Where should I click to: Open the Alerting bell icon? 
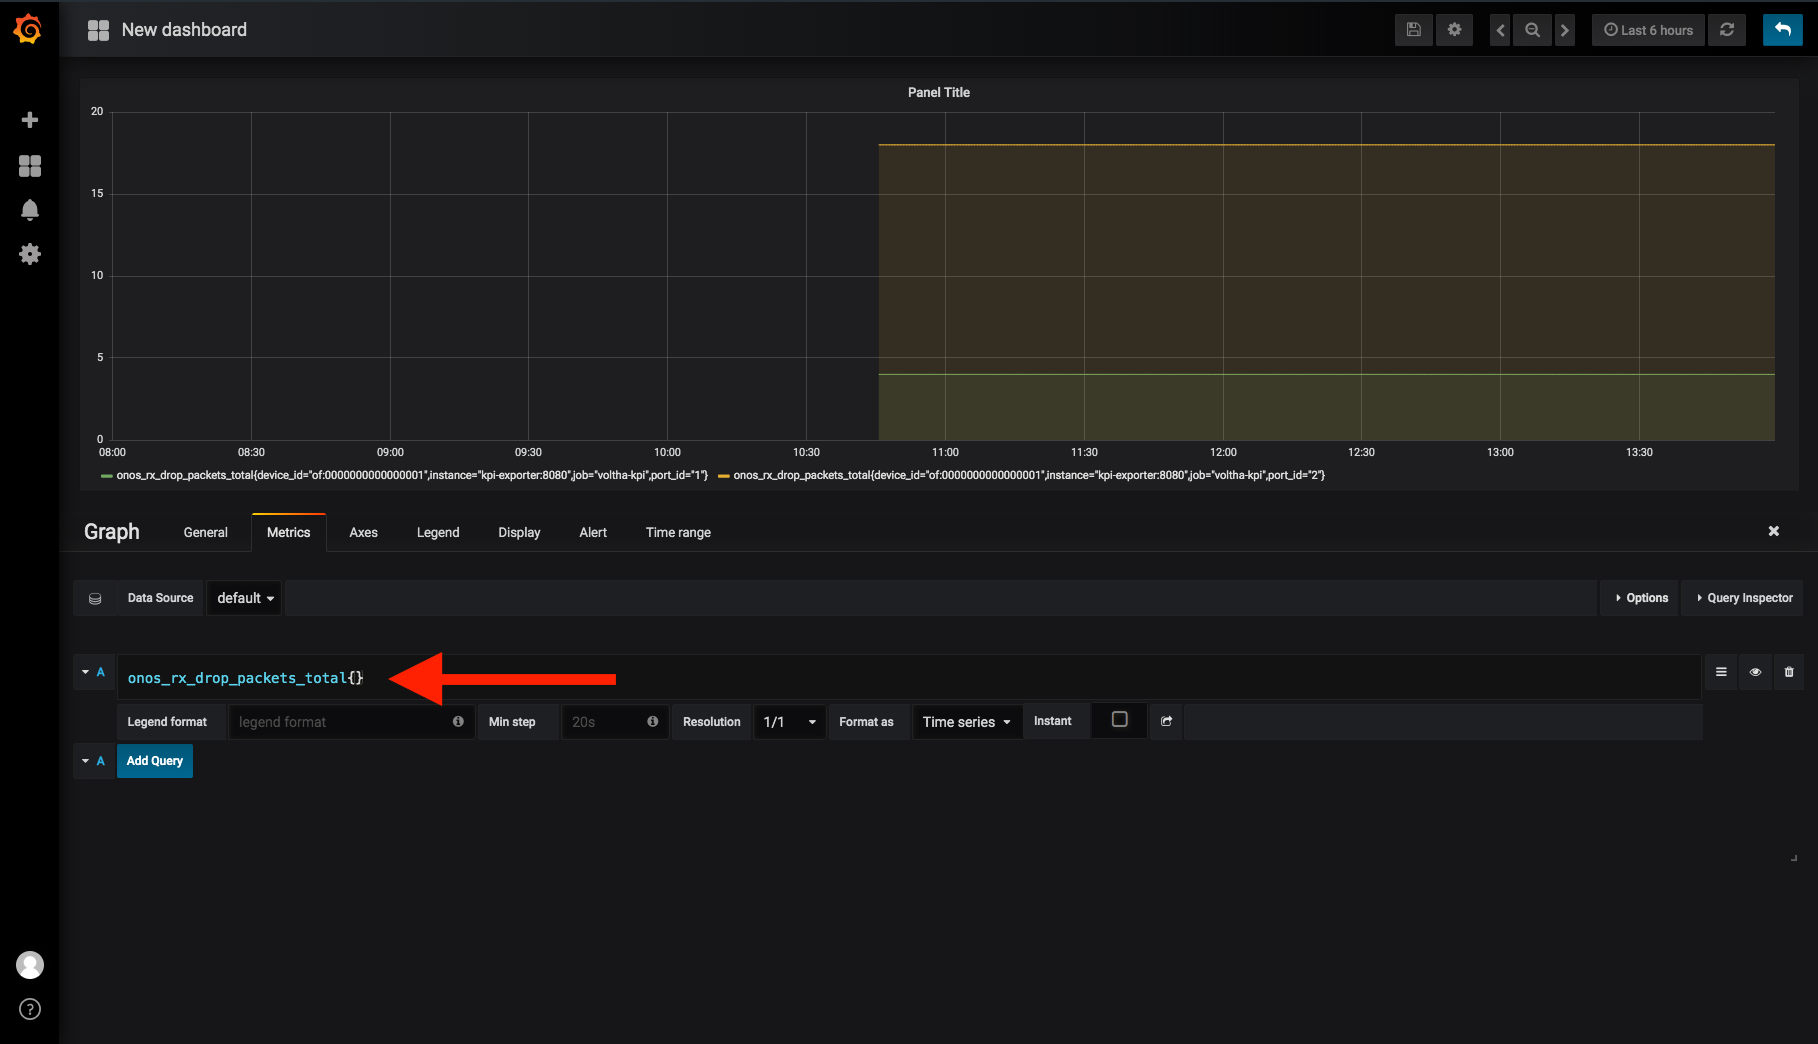(x=30, y=210)
